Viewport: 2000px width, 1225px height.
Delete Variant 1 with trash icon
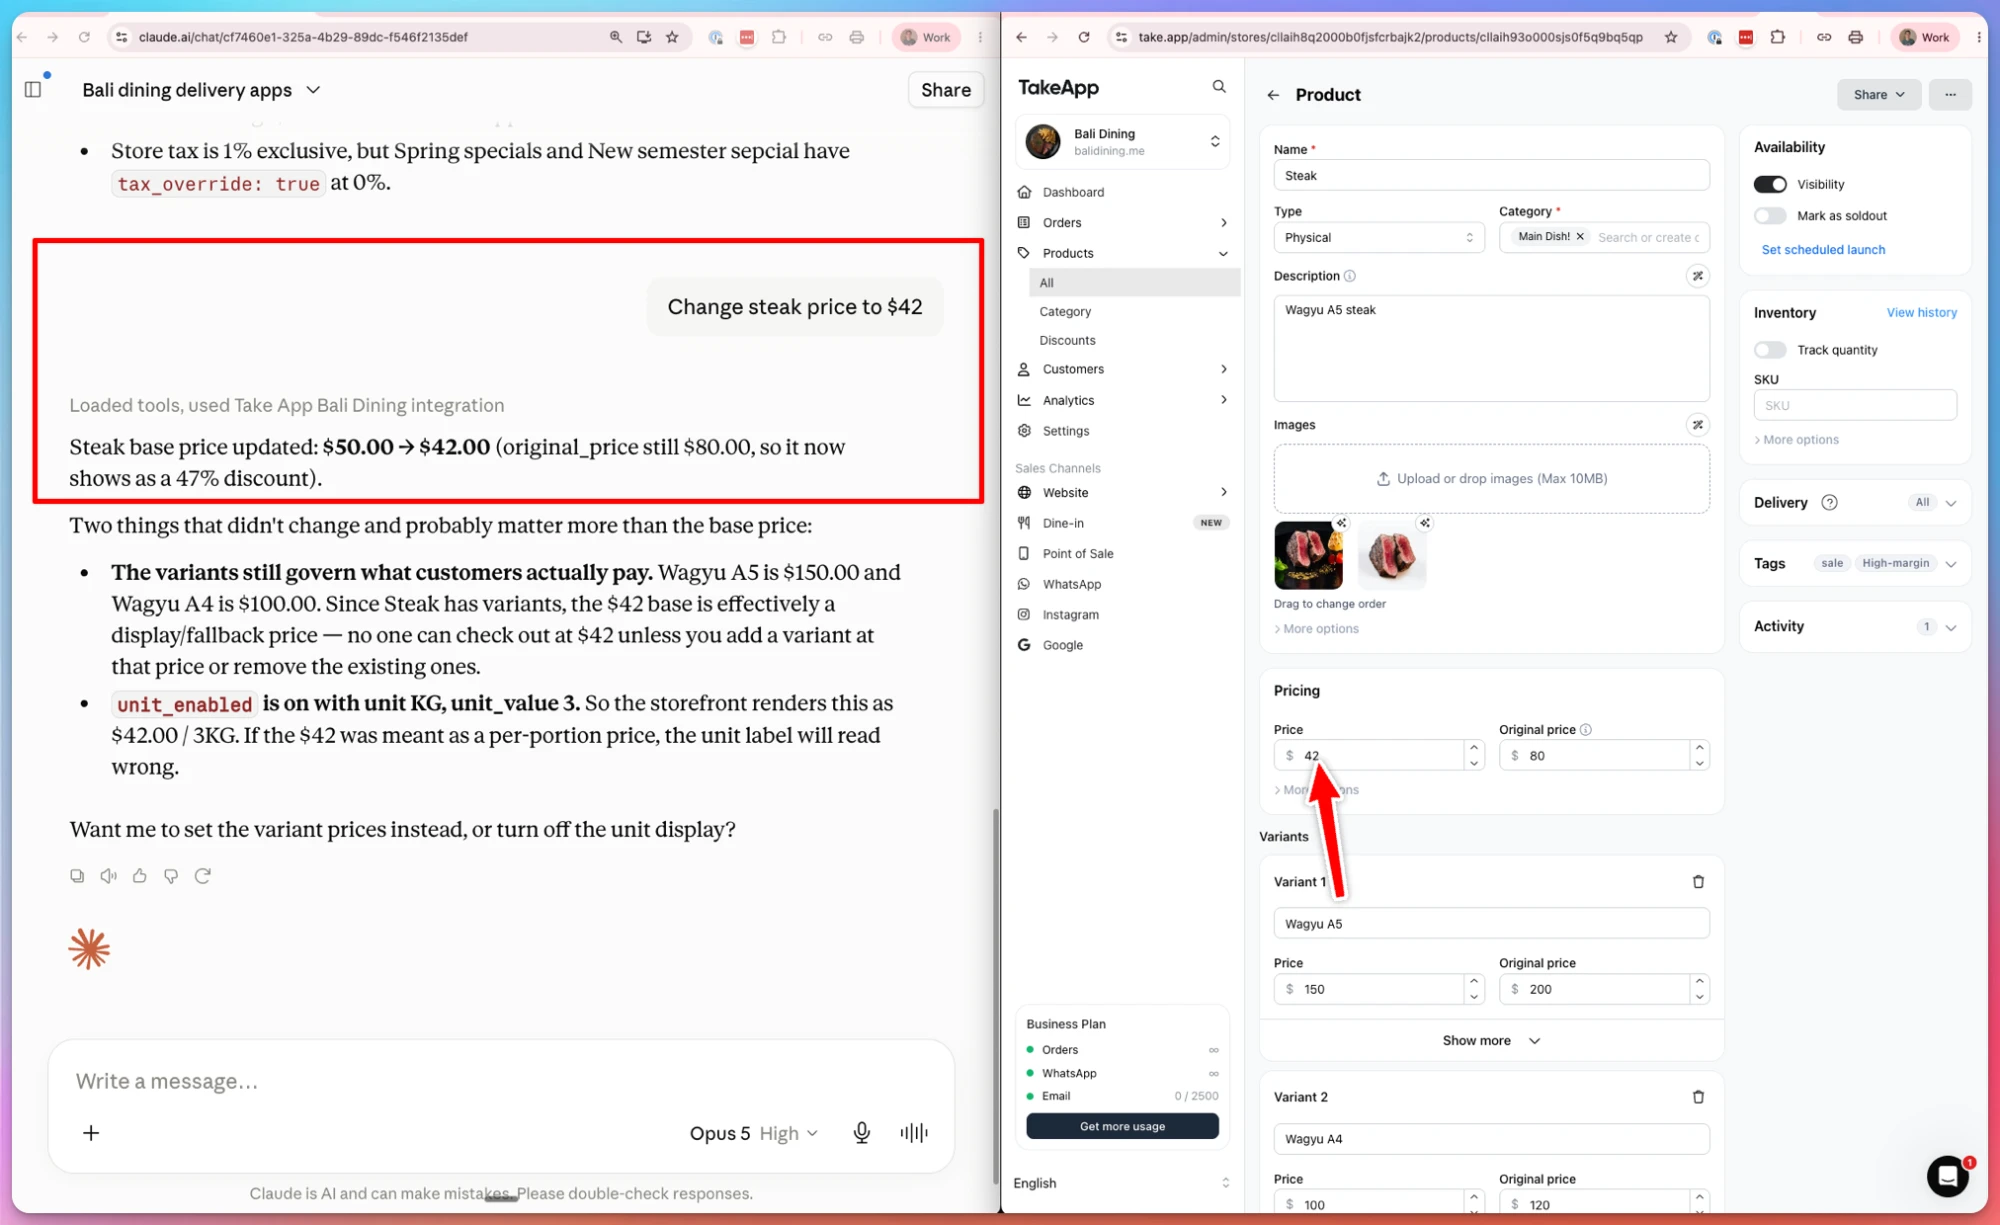[x=1698, y=882]
